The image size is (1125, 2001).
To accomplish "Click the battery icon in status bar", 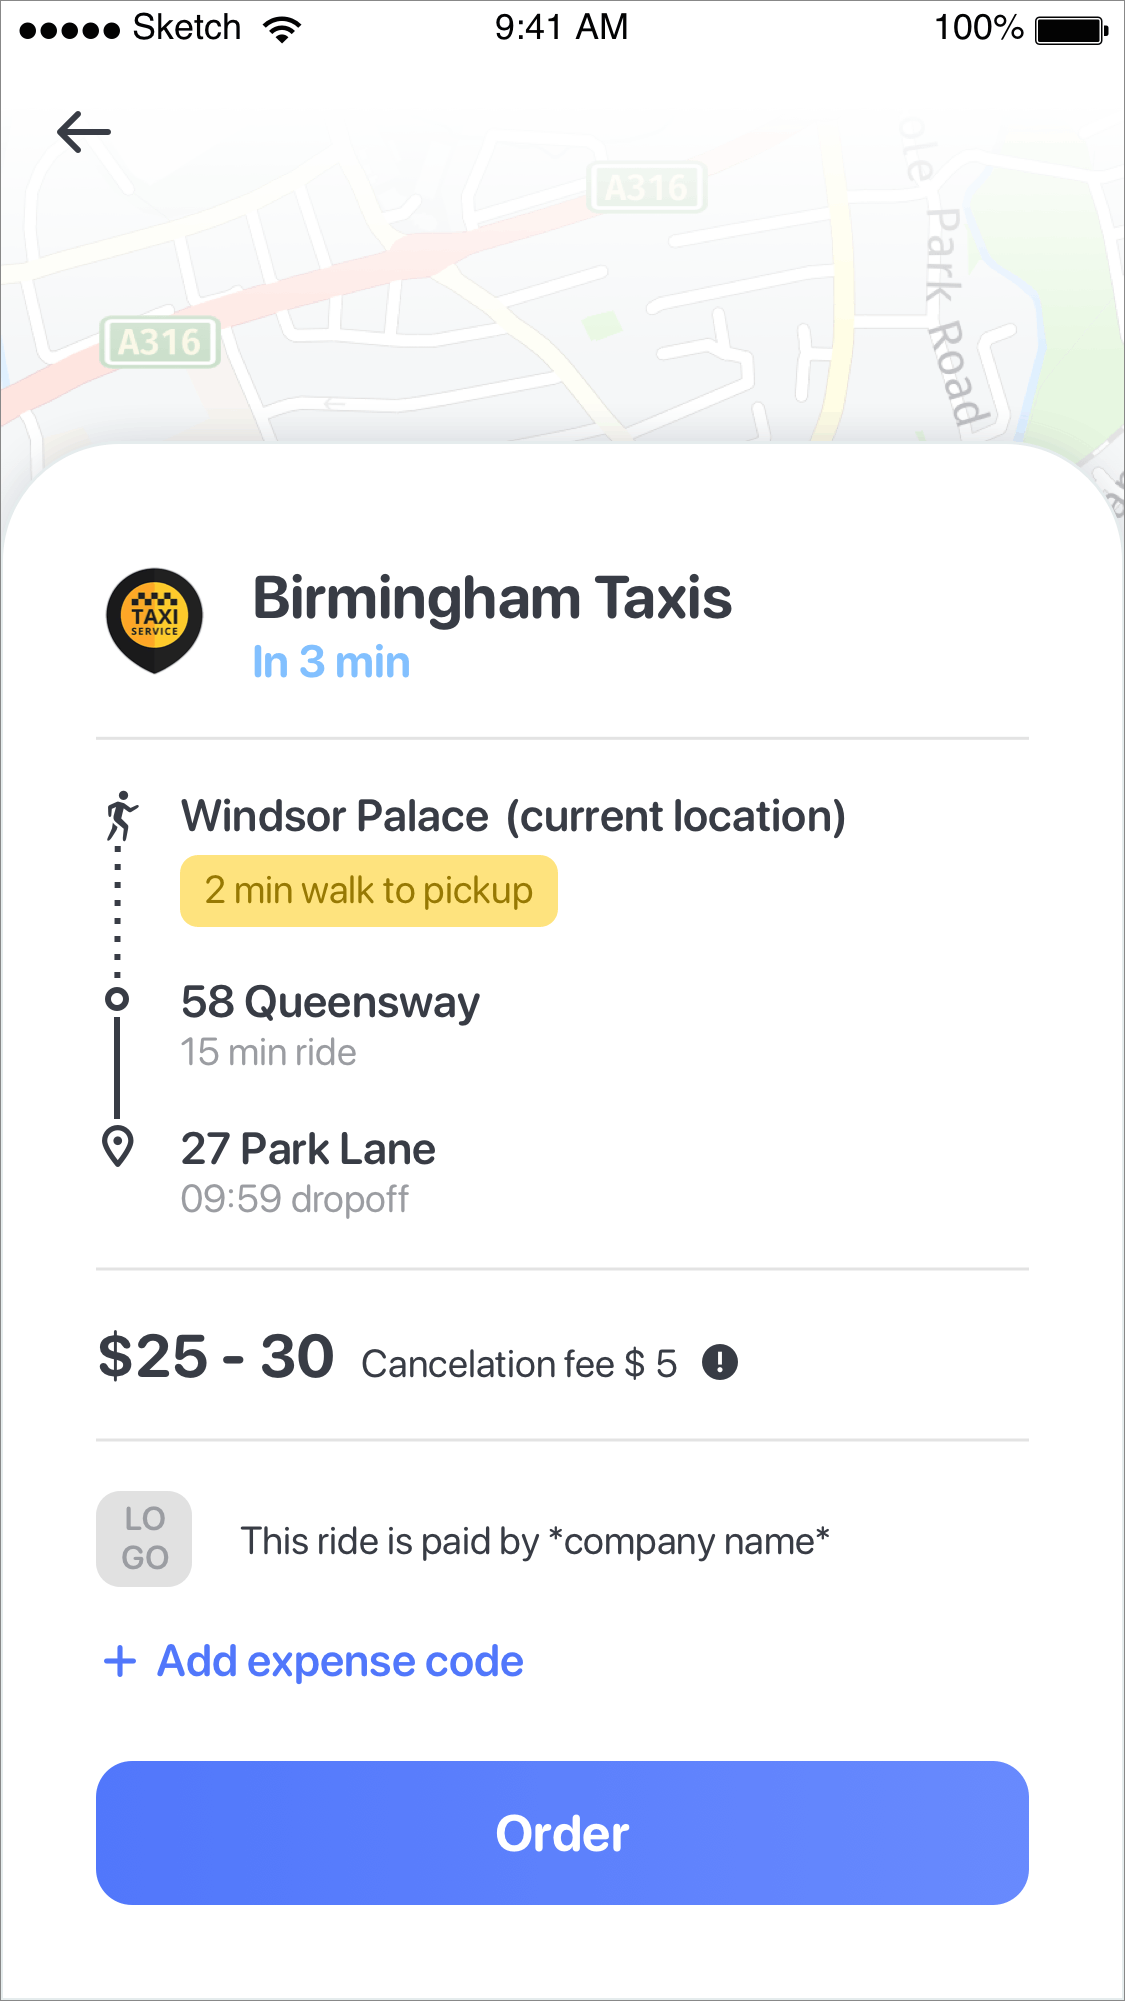I will click(x=1071, y=30).
